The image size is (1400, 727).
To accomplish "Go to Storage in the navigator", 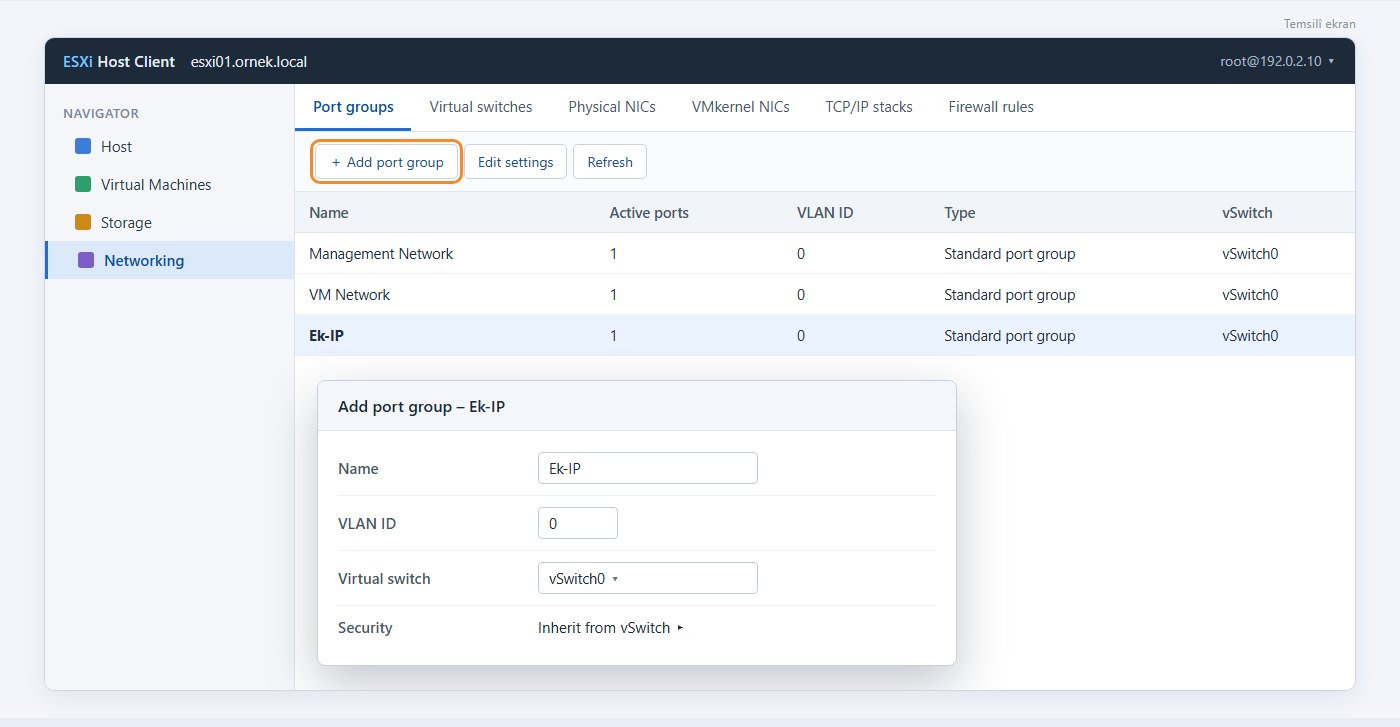I will pyautogui.click(x=169, y=223).
